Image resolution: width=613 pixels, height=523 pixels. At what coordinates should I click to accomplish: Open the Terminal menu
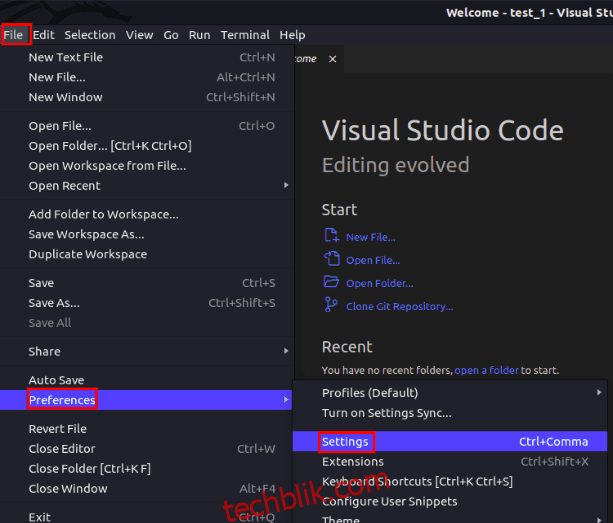(x=245, y=35)
